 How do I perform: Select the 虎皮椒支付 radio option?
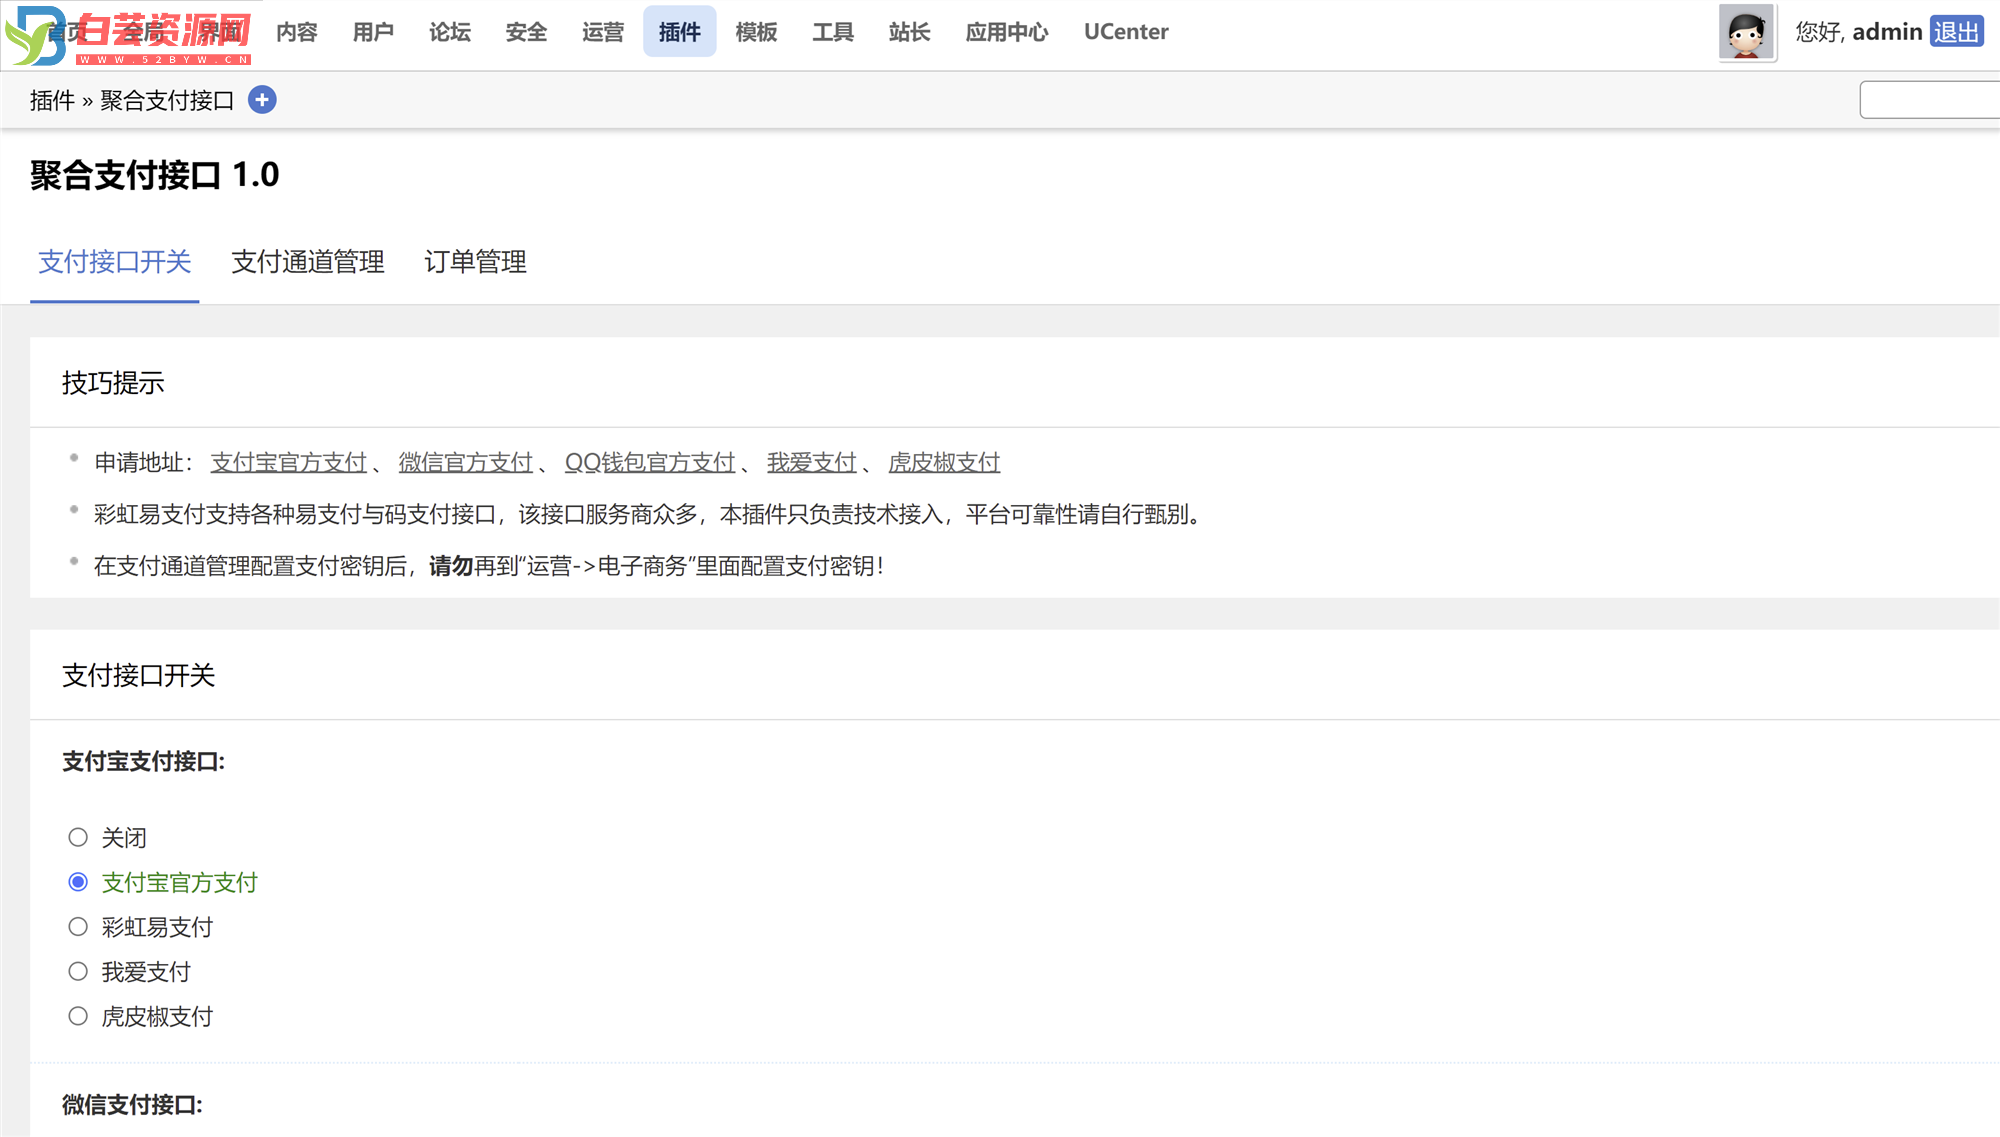(x=78, y=1016)
